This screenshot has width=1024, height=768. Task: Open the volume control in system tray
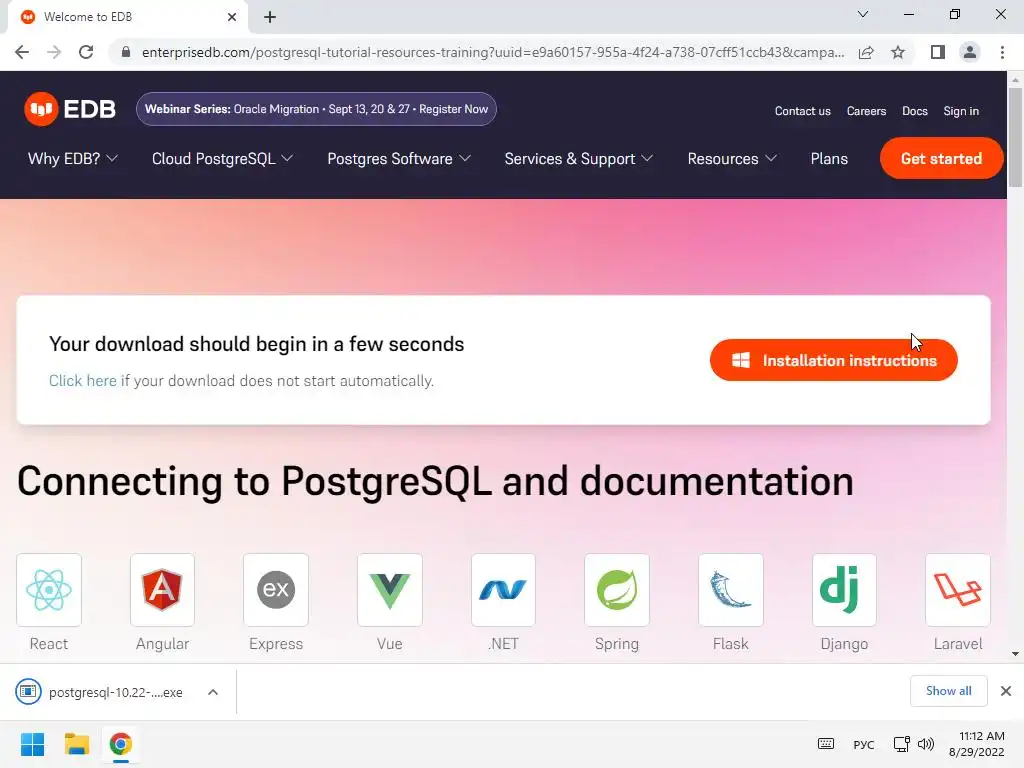click(x=926, y=744)
